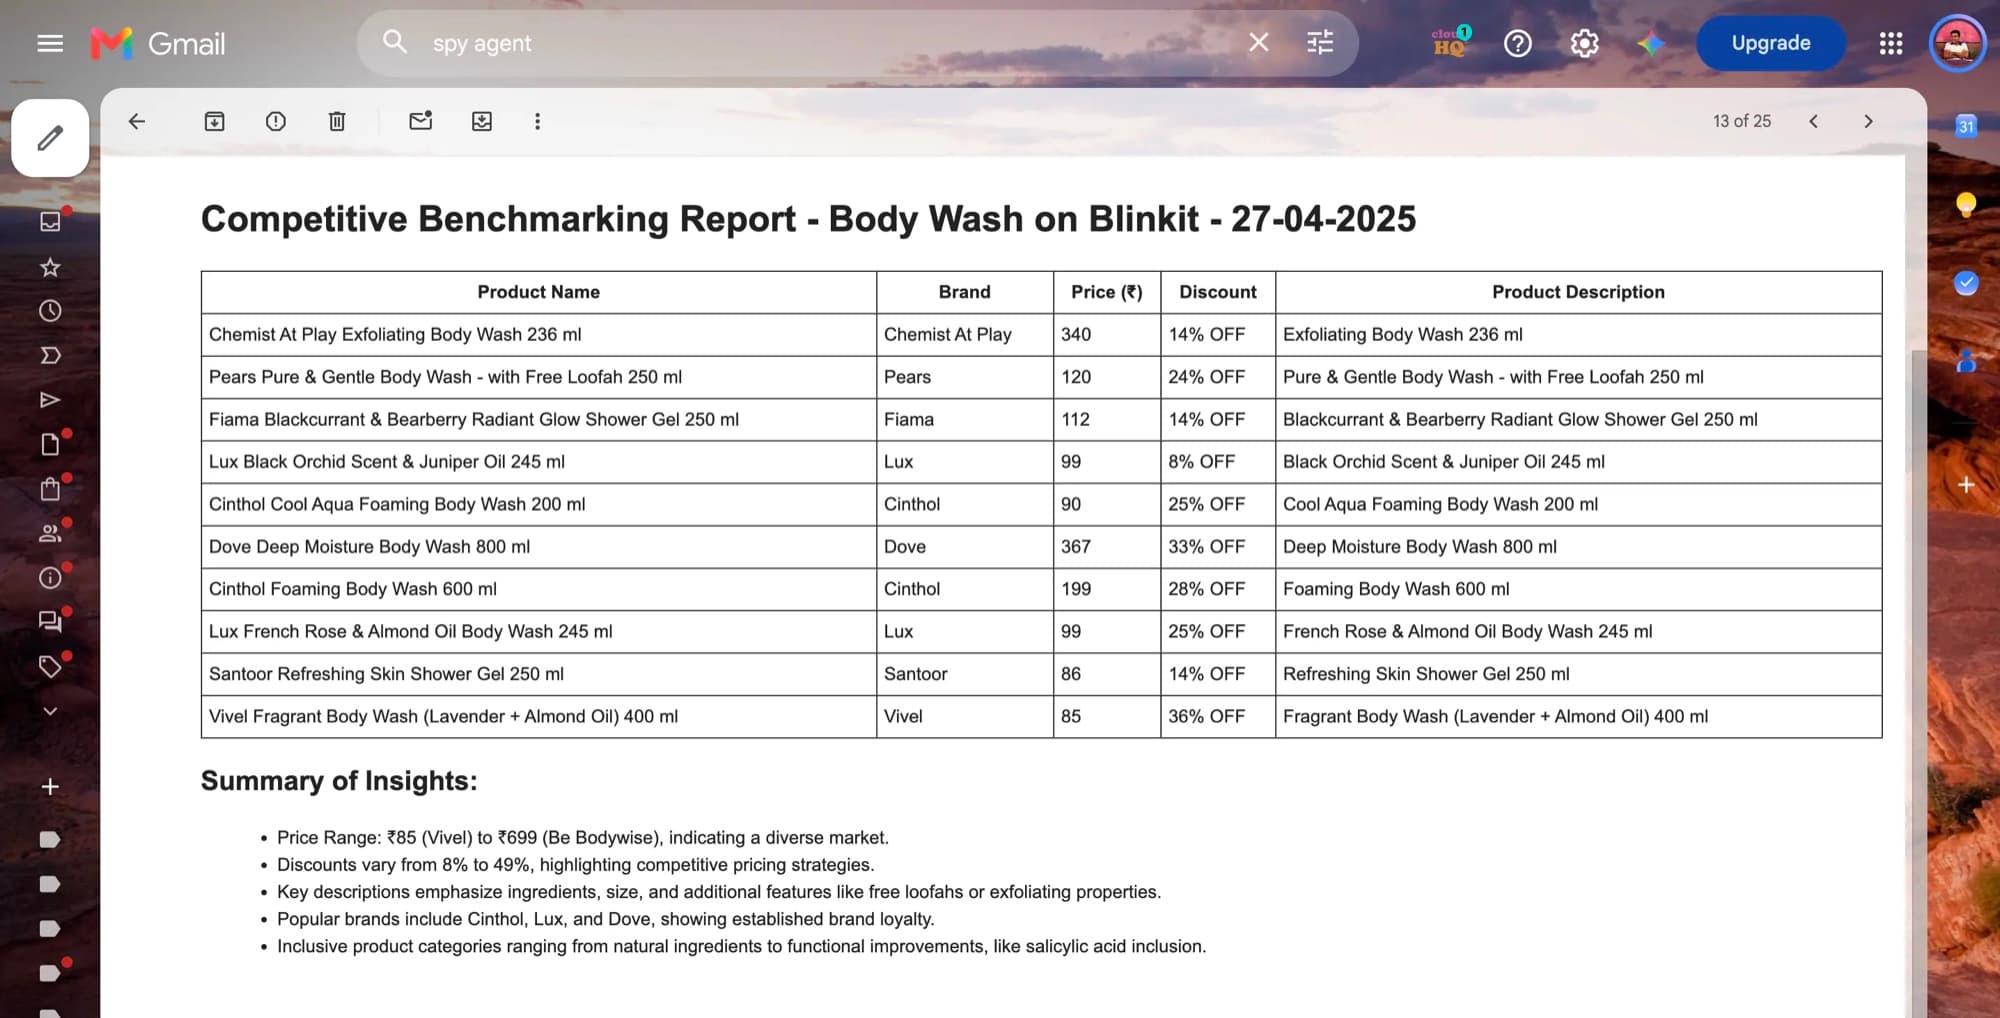The image size is (2000, 1018).
Task: Create a new label with sidebar plus
Action: coord(50,787)
